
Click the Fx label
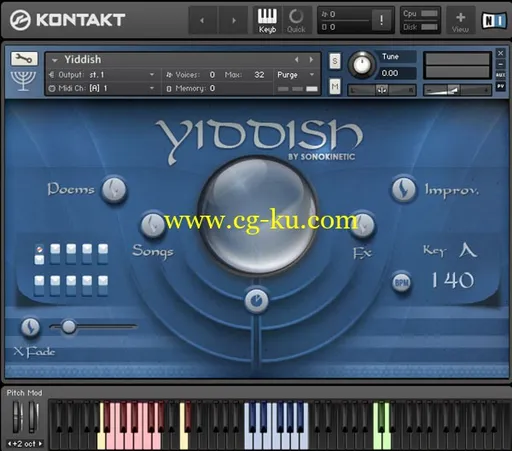[x=362, y=253]
